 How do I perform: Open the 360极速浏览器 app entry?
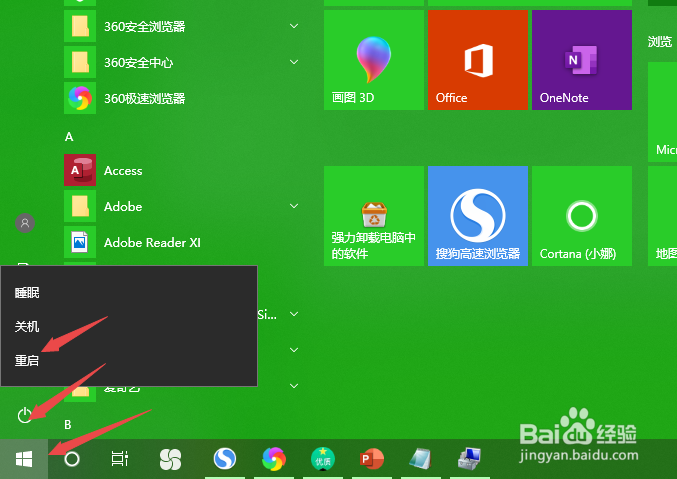(x=181, y=98)
